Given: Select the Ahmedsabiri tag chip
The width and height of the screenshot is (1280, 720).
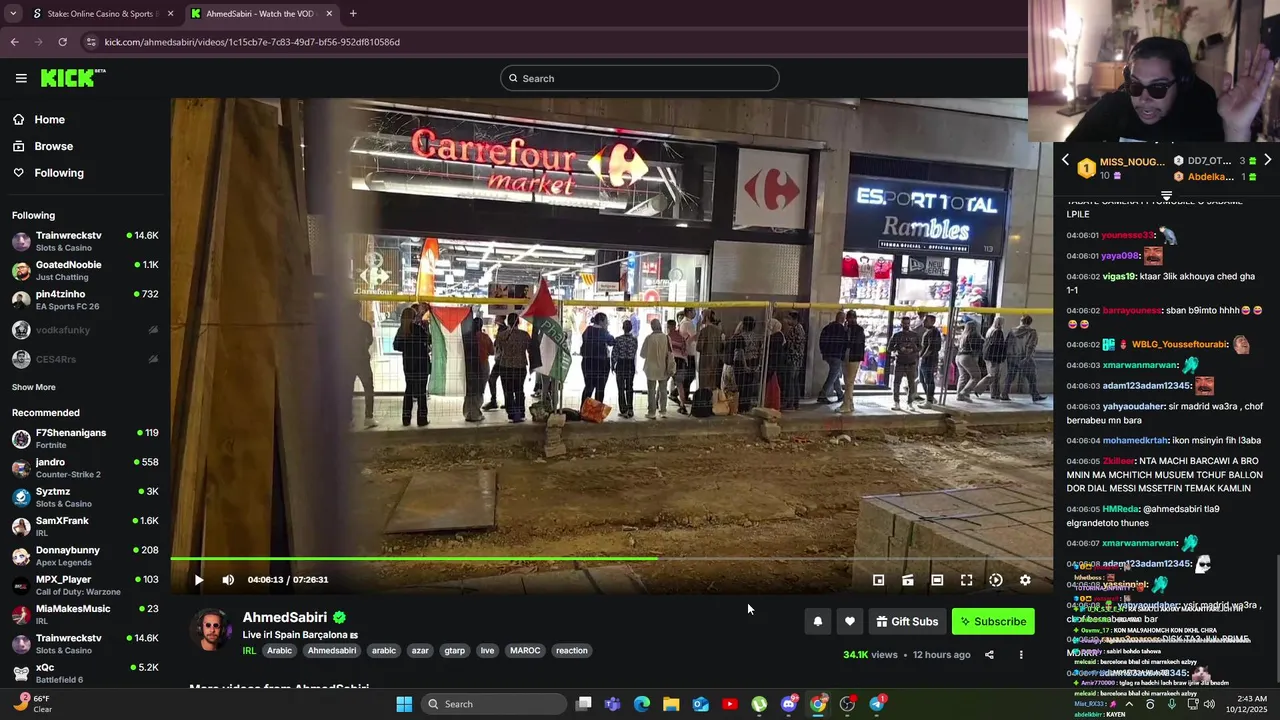Looking at the screenshot, I should (332, 651).
